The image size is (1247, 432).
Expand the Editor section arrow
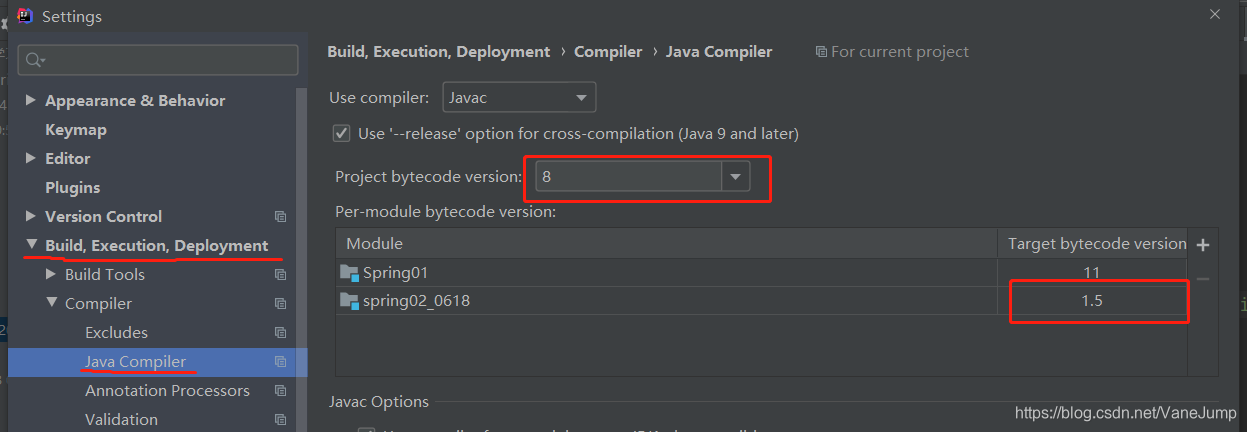pos(31,158)
